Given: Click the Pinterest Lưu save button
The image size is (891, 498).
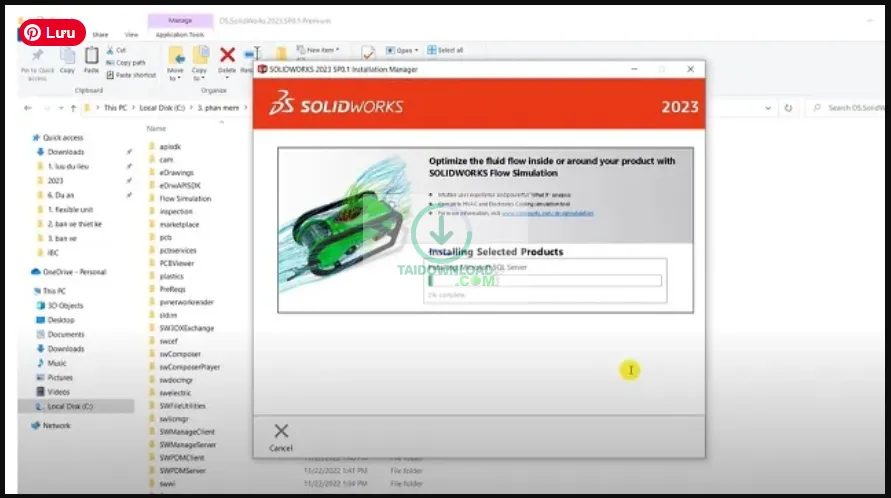Looking at the screenshot, I should pyautogui.click(x=52, y=33).
